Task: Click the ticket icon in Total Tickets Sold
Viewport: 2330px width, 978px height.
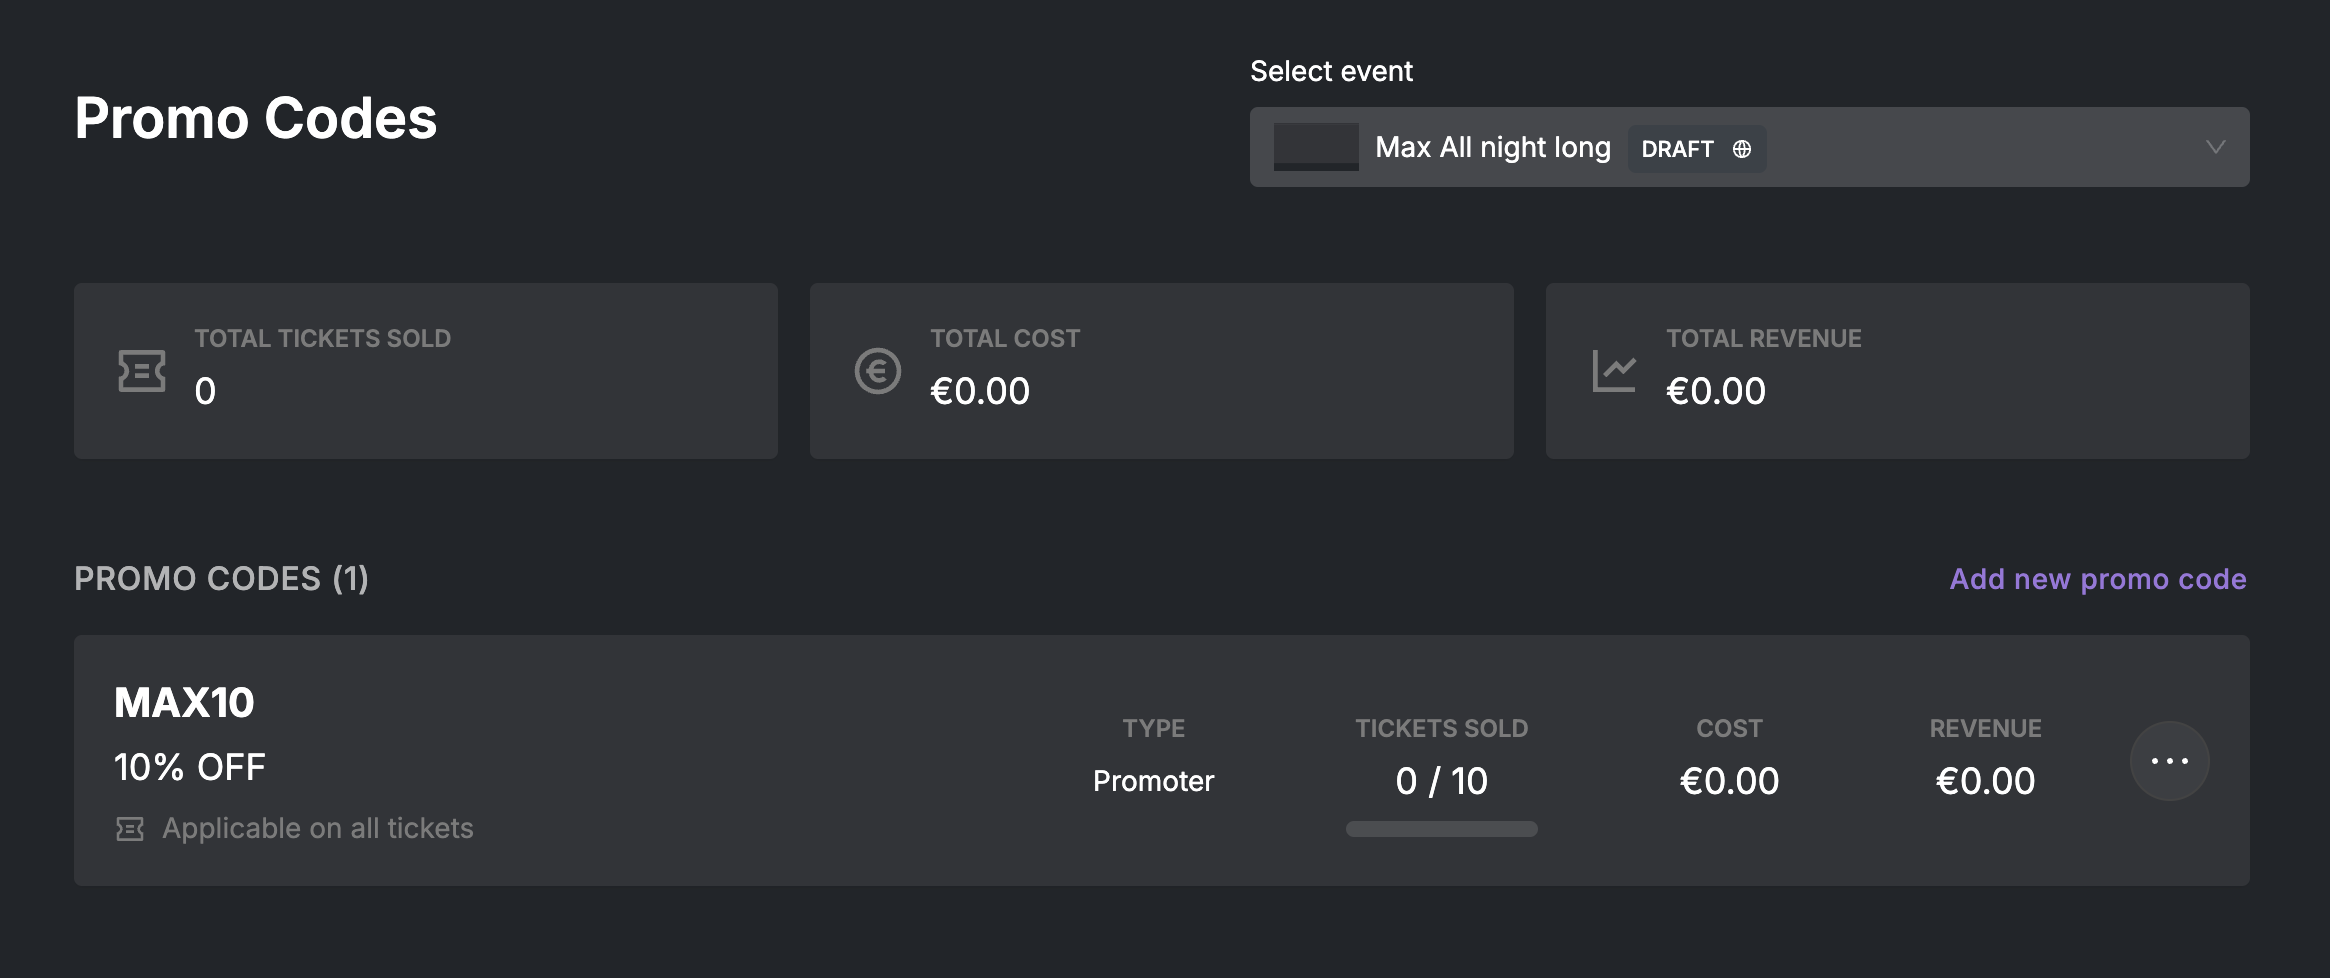Action: [x=142, y=371]
